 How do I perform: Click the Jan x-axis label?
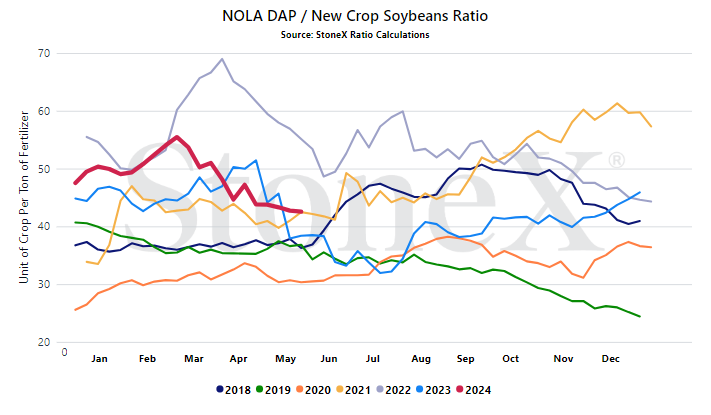(99, 359)
